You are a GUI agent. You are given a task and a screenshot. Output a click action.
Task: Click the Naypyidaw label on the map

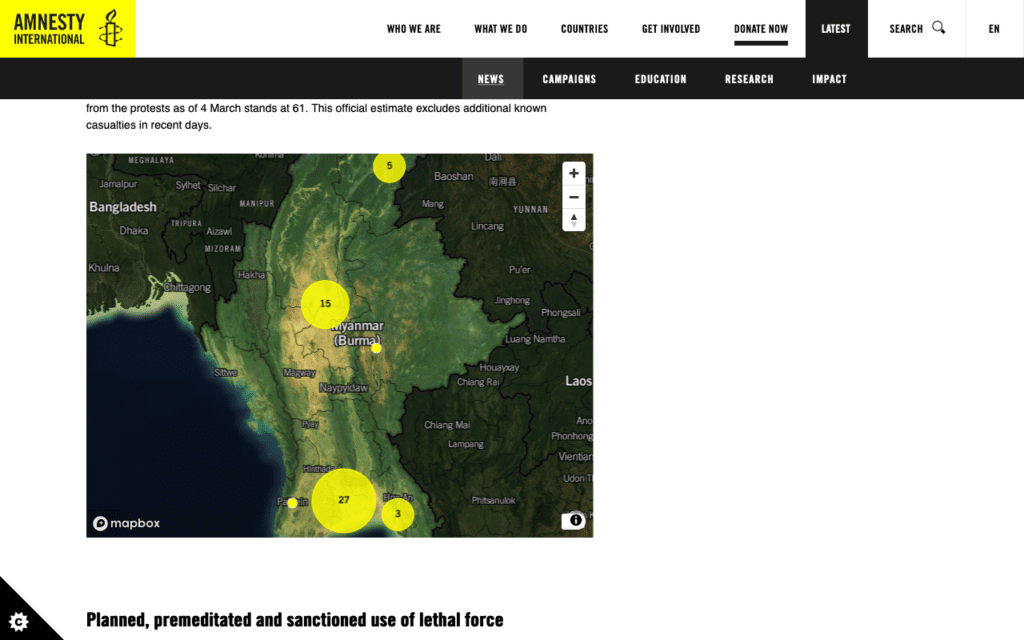click(x=344, y=388)
